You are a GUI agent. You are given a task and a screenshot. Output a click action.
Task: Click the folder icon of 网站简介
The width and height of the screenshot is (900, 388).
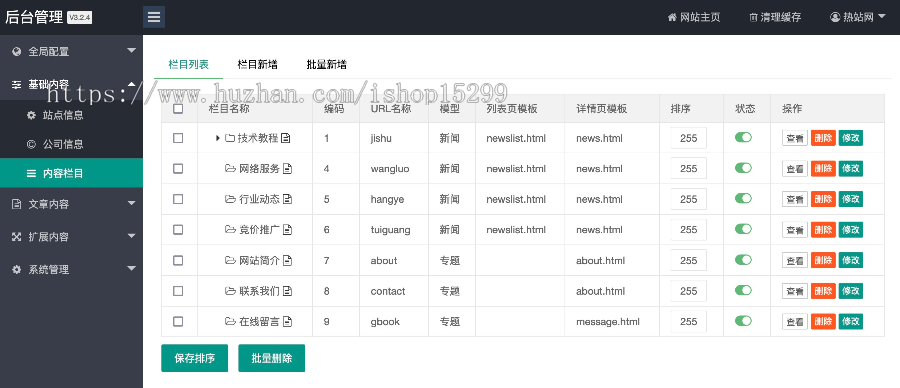[230, 260]
